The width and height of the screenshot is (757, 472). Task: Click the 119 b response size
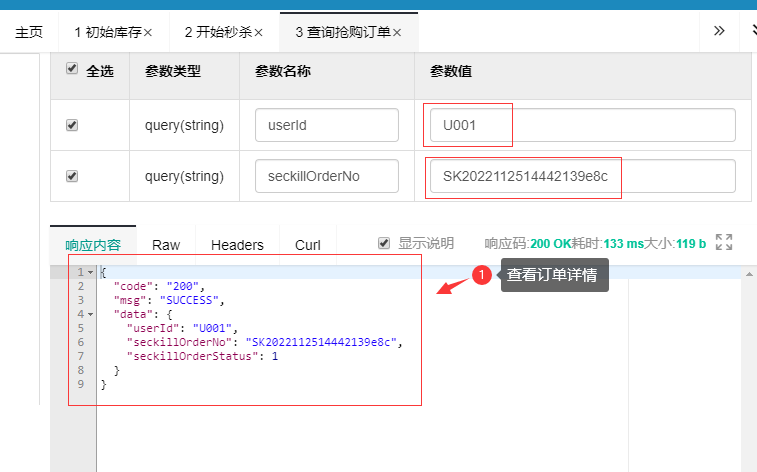691,244
